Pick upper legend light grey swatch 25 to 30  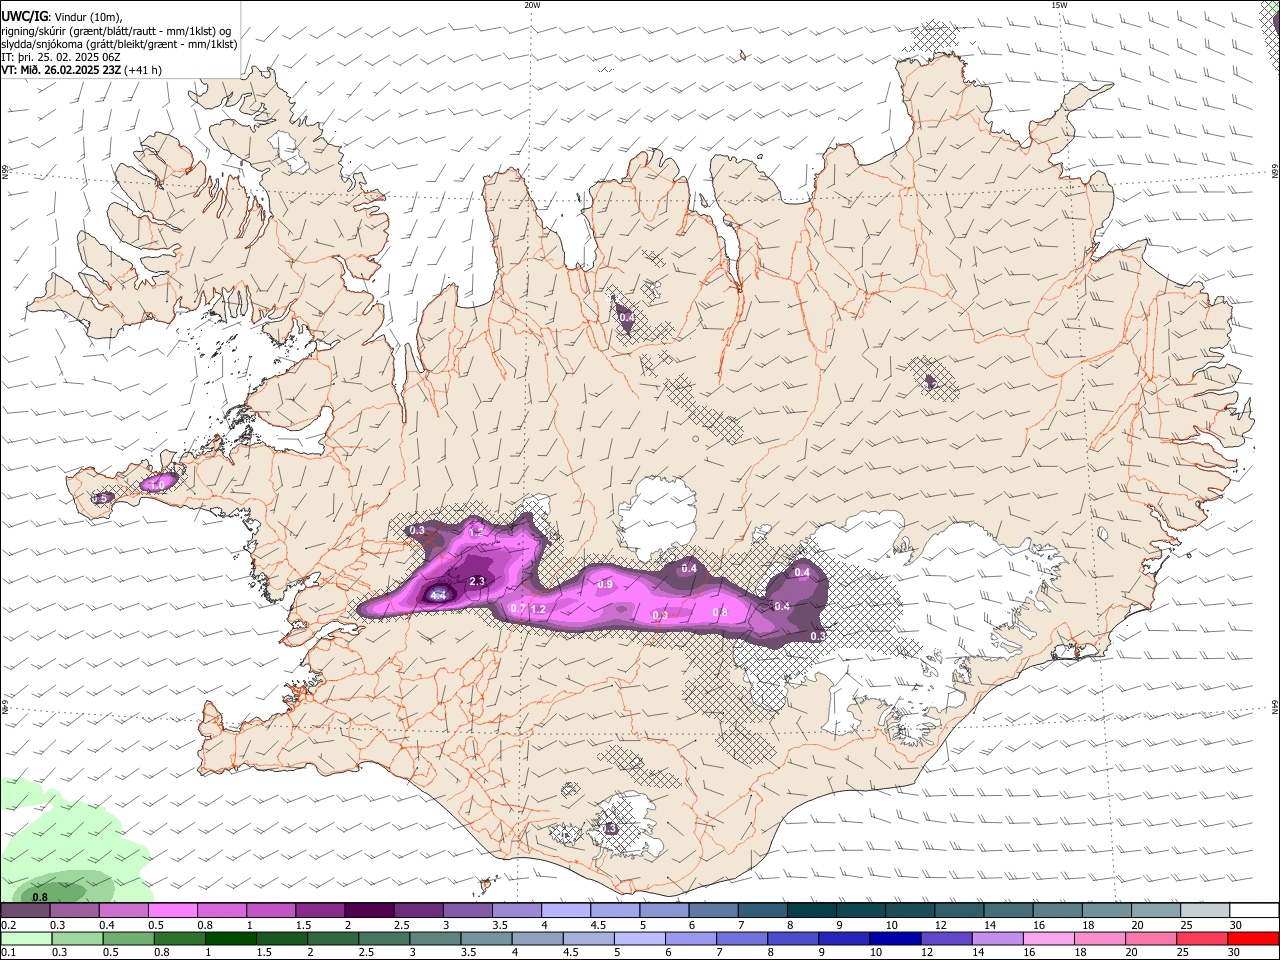click(x=1204, y=910)
